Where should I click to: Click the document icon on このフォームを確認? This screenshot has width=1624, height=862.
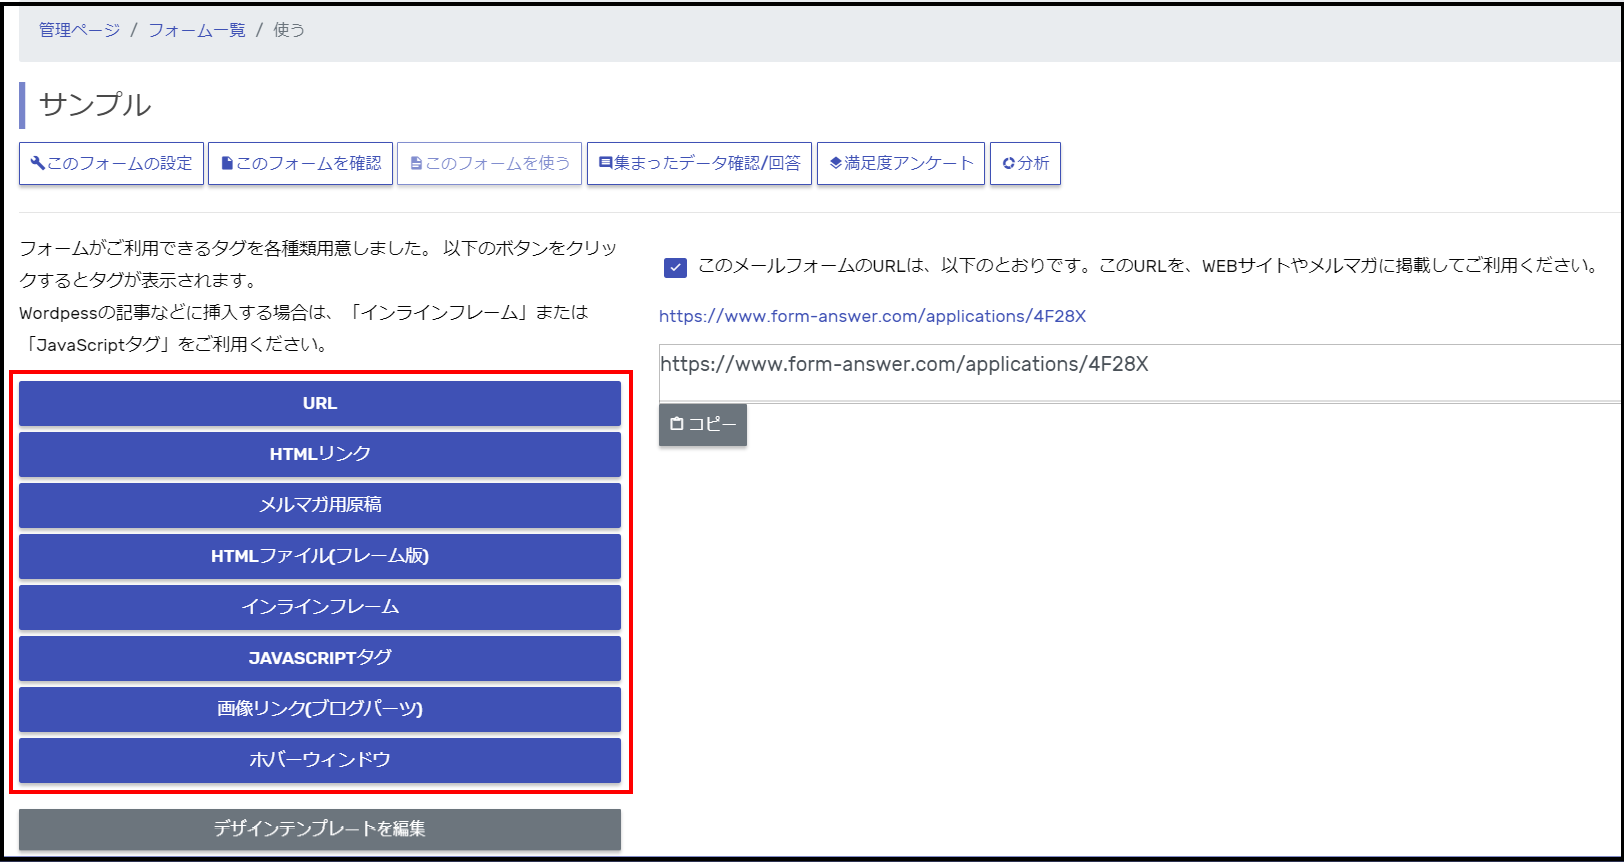pyautogui.click(x=227, y=163)
